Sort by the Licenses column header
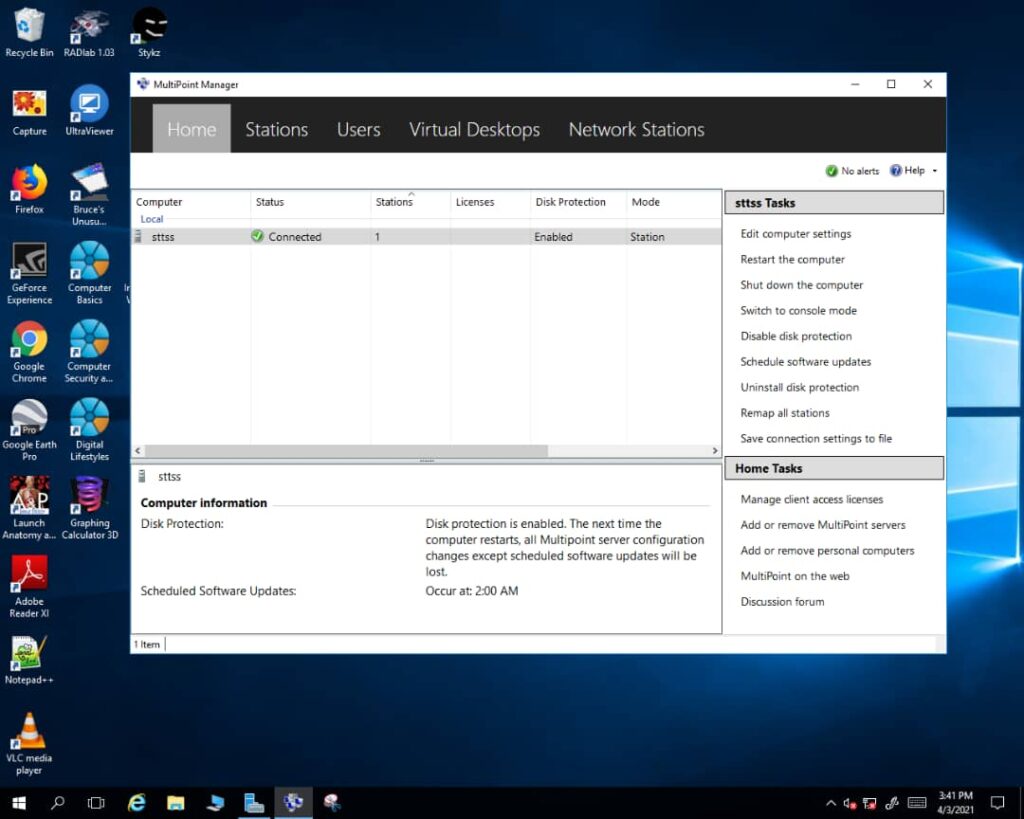Screen dimensions: 1024x819 [490, 202]
